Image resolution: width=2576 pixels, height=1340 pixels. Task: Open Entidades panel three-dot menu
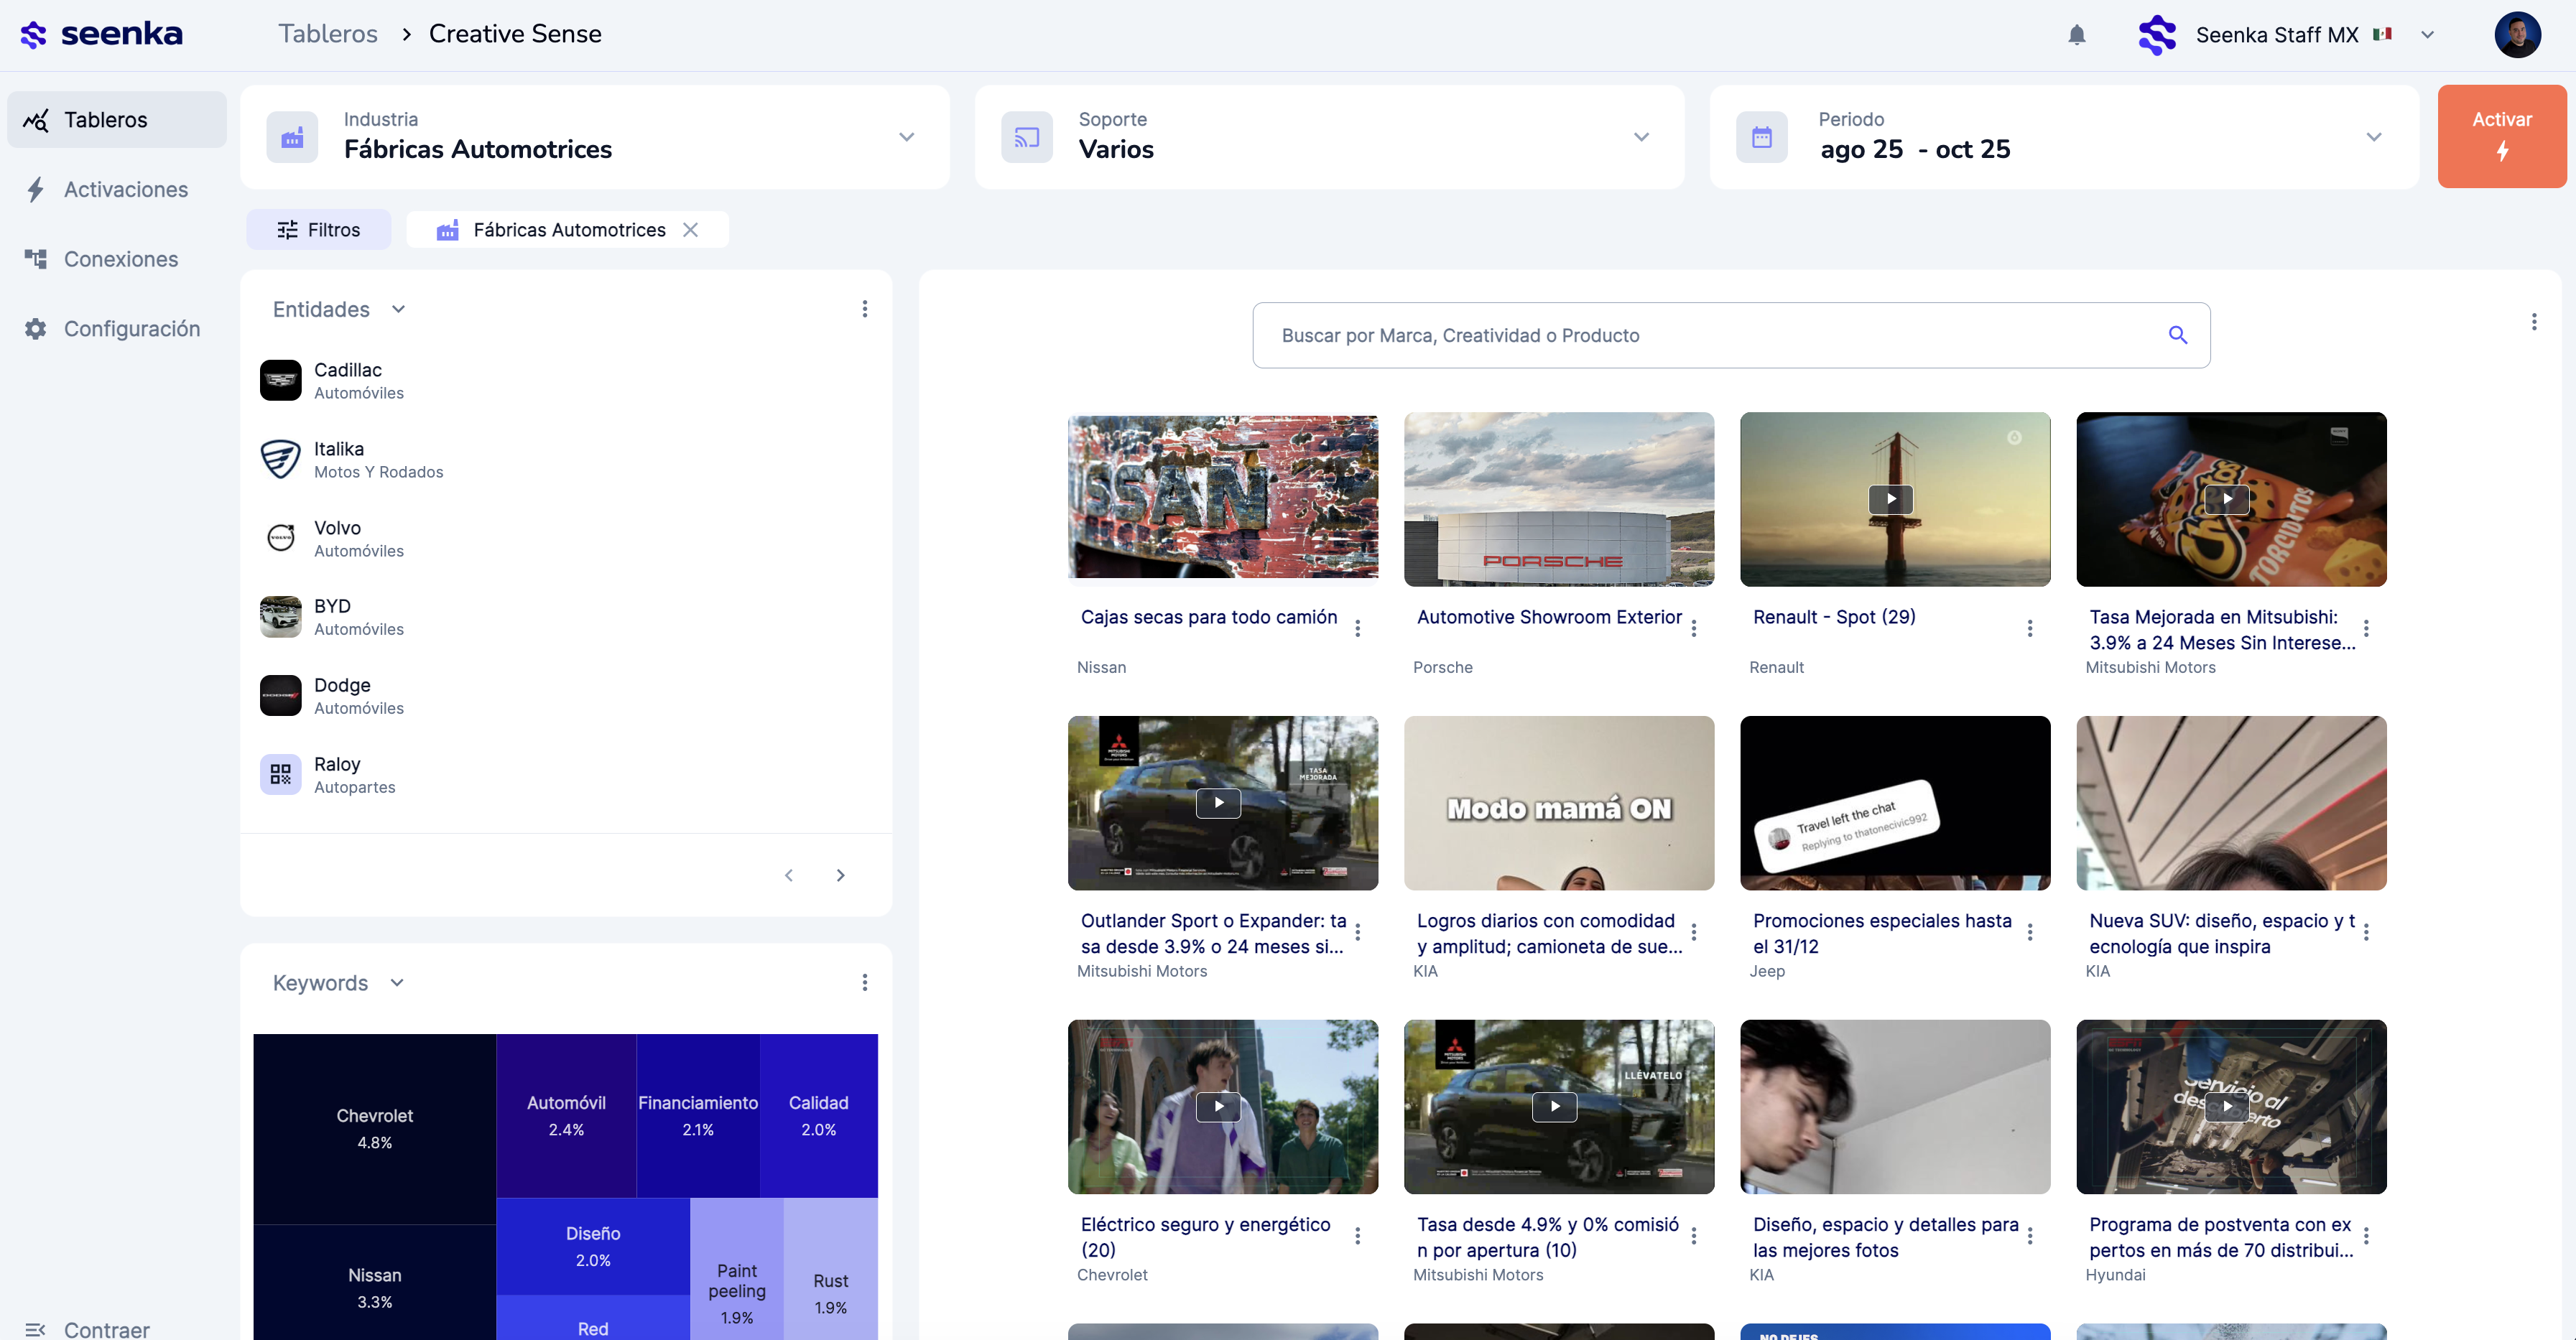coord(864,309)
